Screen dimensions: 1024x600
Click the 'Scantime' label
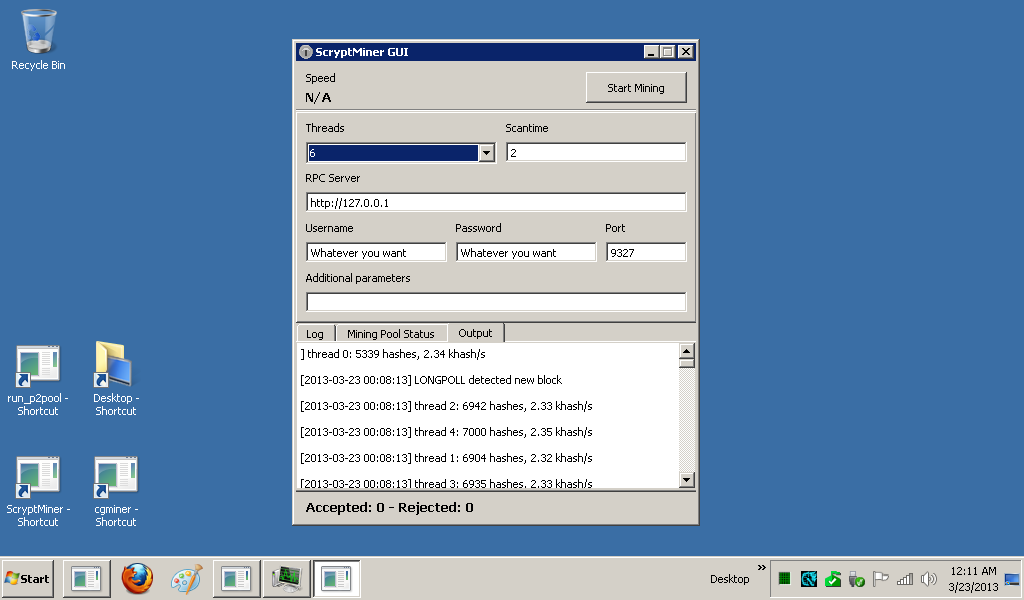pyautogui.click(x=526, y=128)
